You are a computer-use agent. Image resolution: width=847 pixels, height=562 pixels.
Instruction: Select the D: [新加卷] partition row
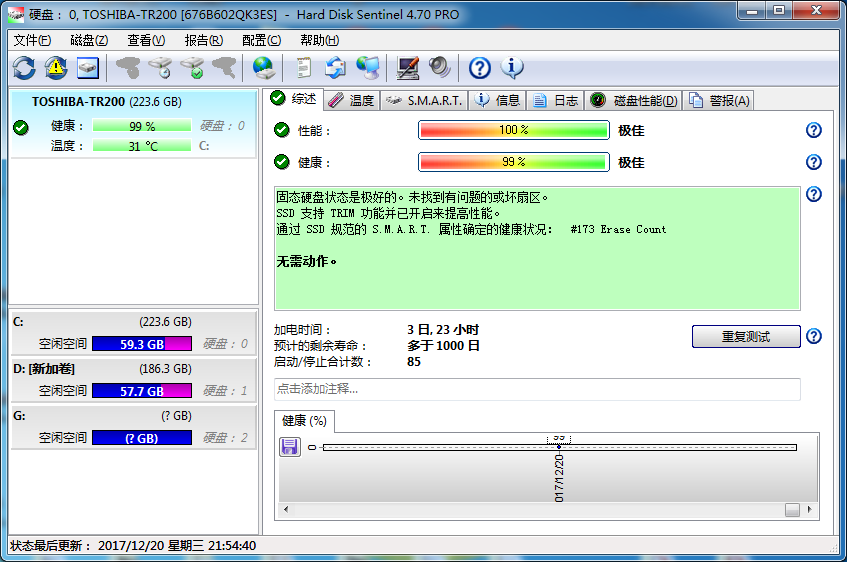[133, 380]
